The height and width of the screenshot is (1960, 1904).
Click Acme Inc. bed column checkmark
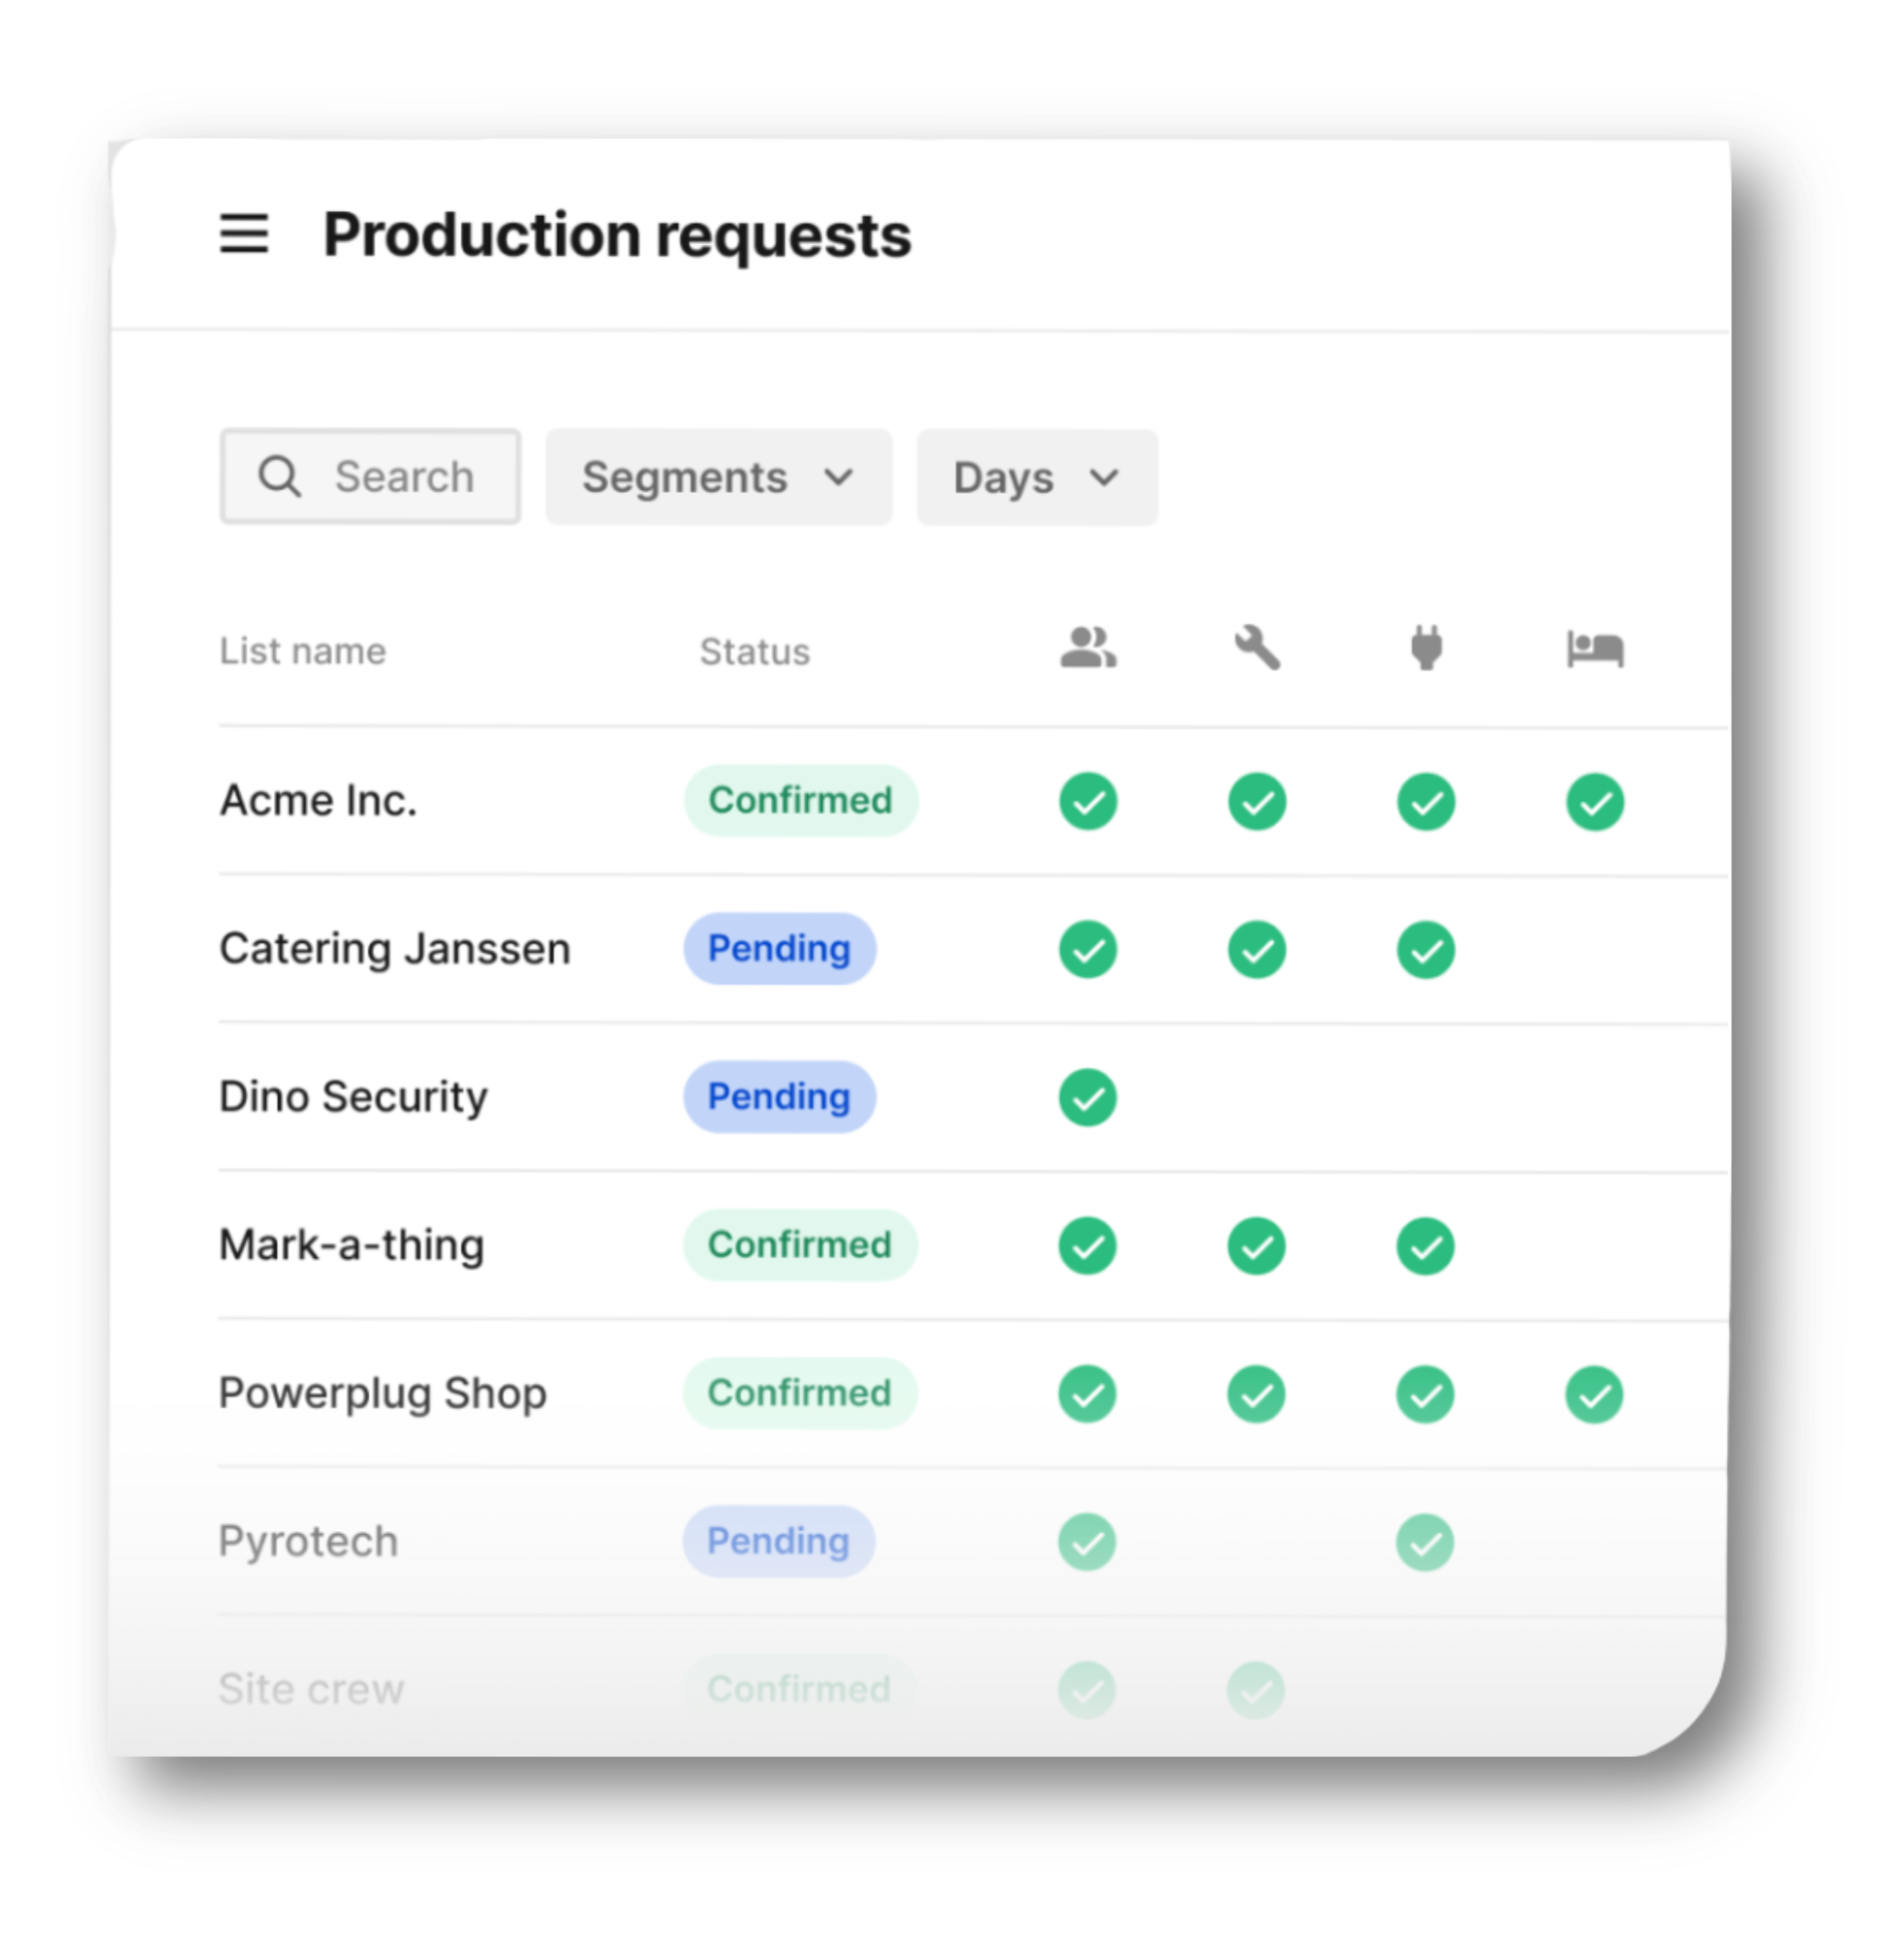point(1595,801)
